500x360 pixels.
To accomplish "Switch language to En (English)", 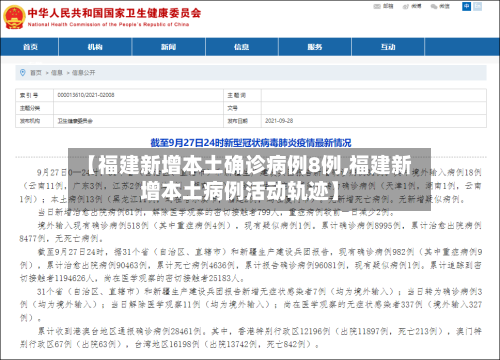I will [x=478, y=6].
